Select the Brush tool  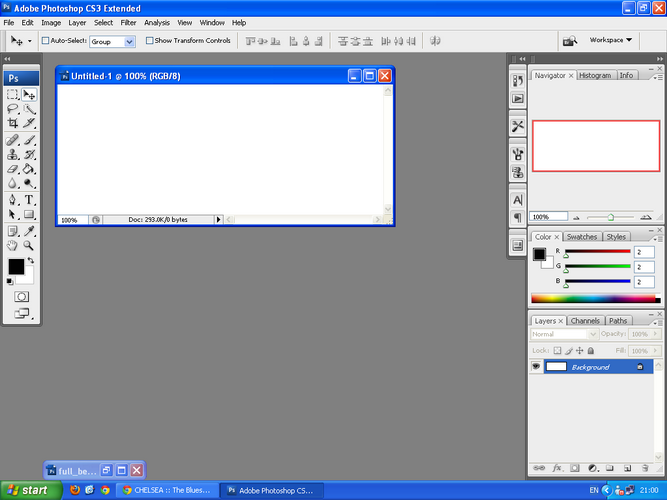(x=29, y=140)
